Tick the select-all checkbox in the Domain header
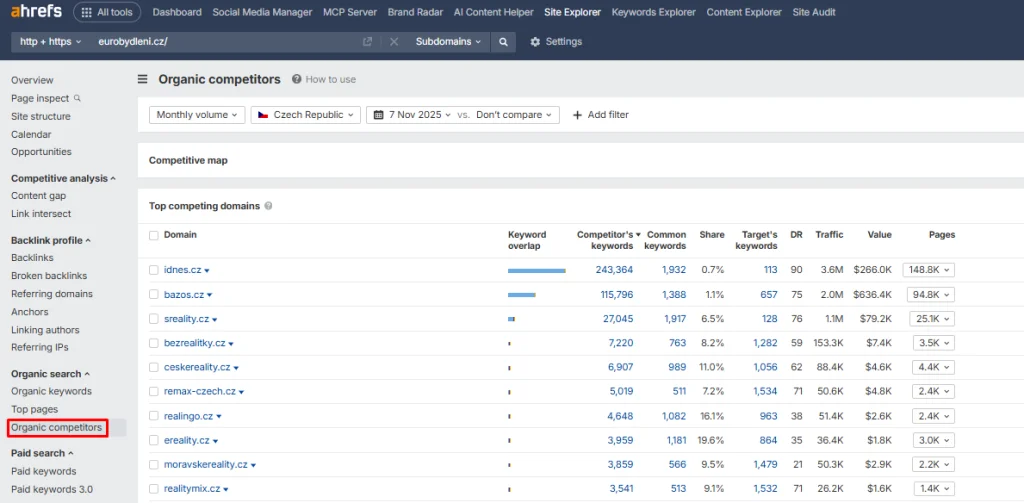Image resolution: width=1024 pixels, height=503 pixels. click(x=153, y=235)
